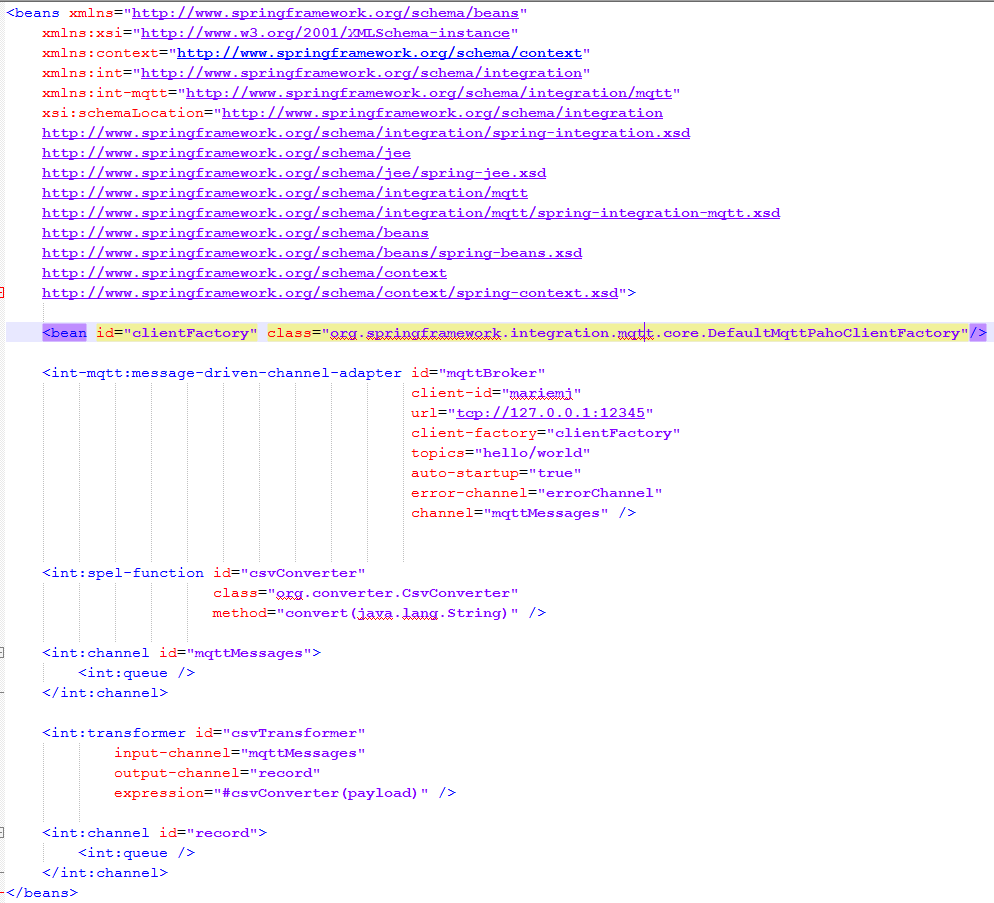
Task: Collapse the fold marker beside int:channel mqttMessages
Action: [x=2, y=653]
